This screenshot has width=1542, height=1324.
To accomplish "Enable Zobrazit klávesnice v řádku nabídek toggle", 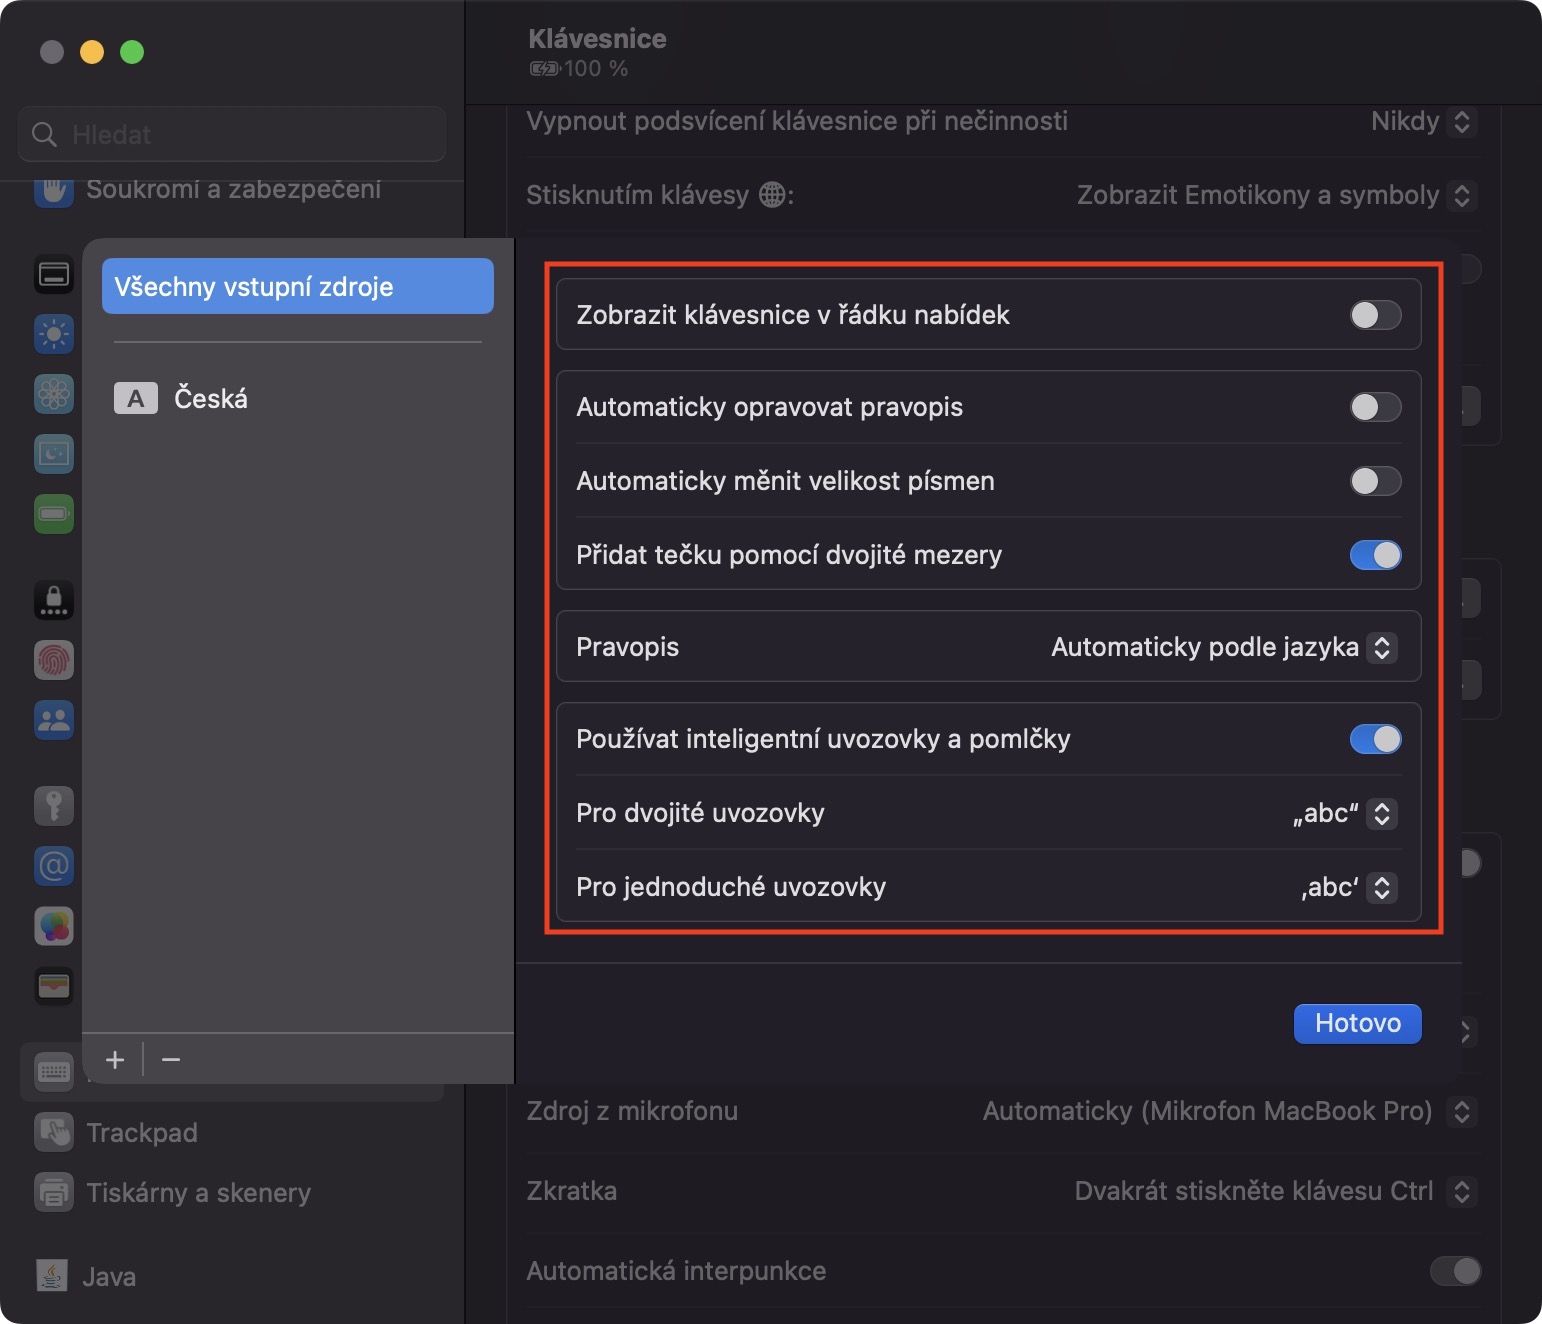I will tap(1375, 315).
